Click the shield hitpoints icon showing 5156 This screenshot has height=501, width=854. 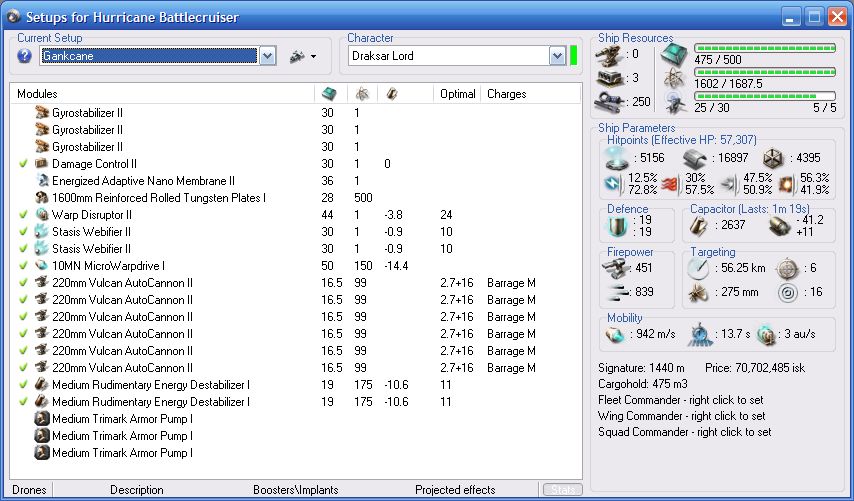[617, 158]
